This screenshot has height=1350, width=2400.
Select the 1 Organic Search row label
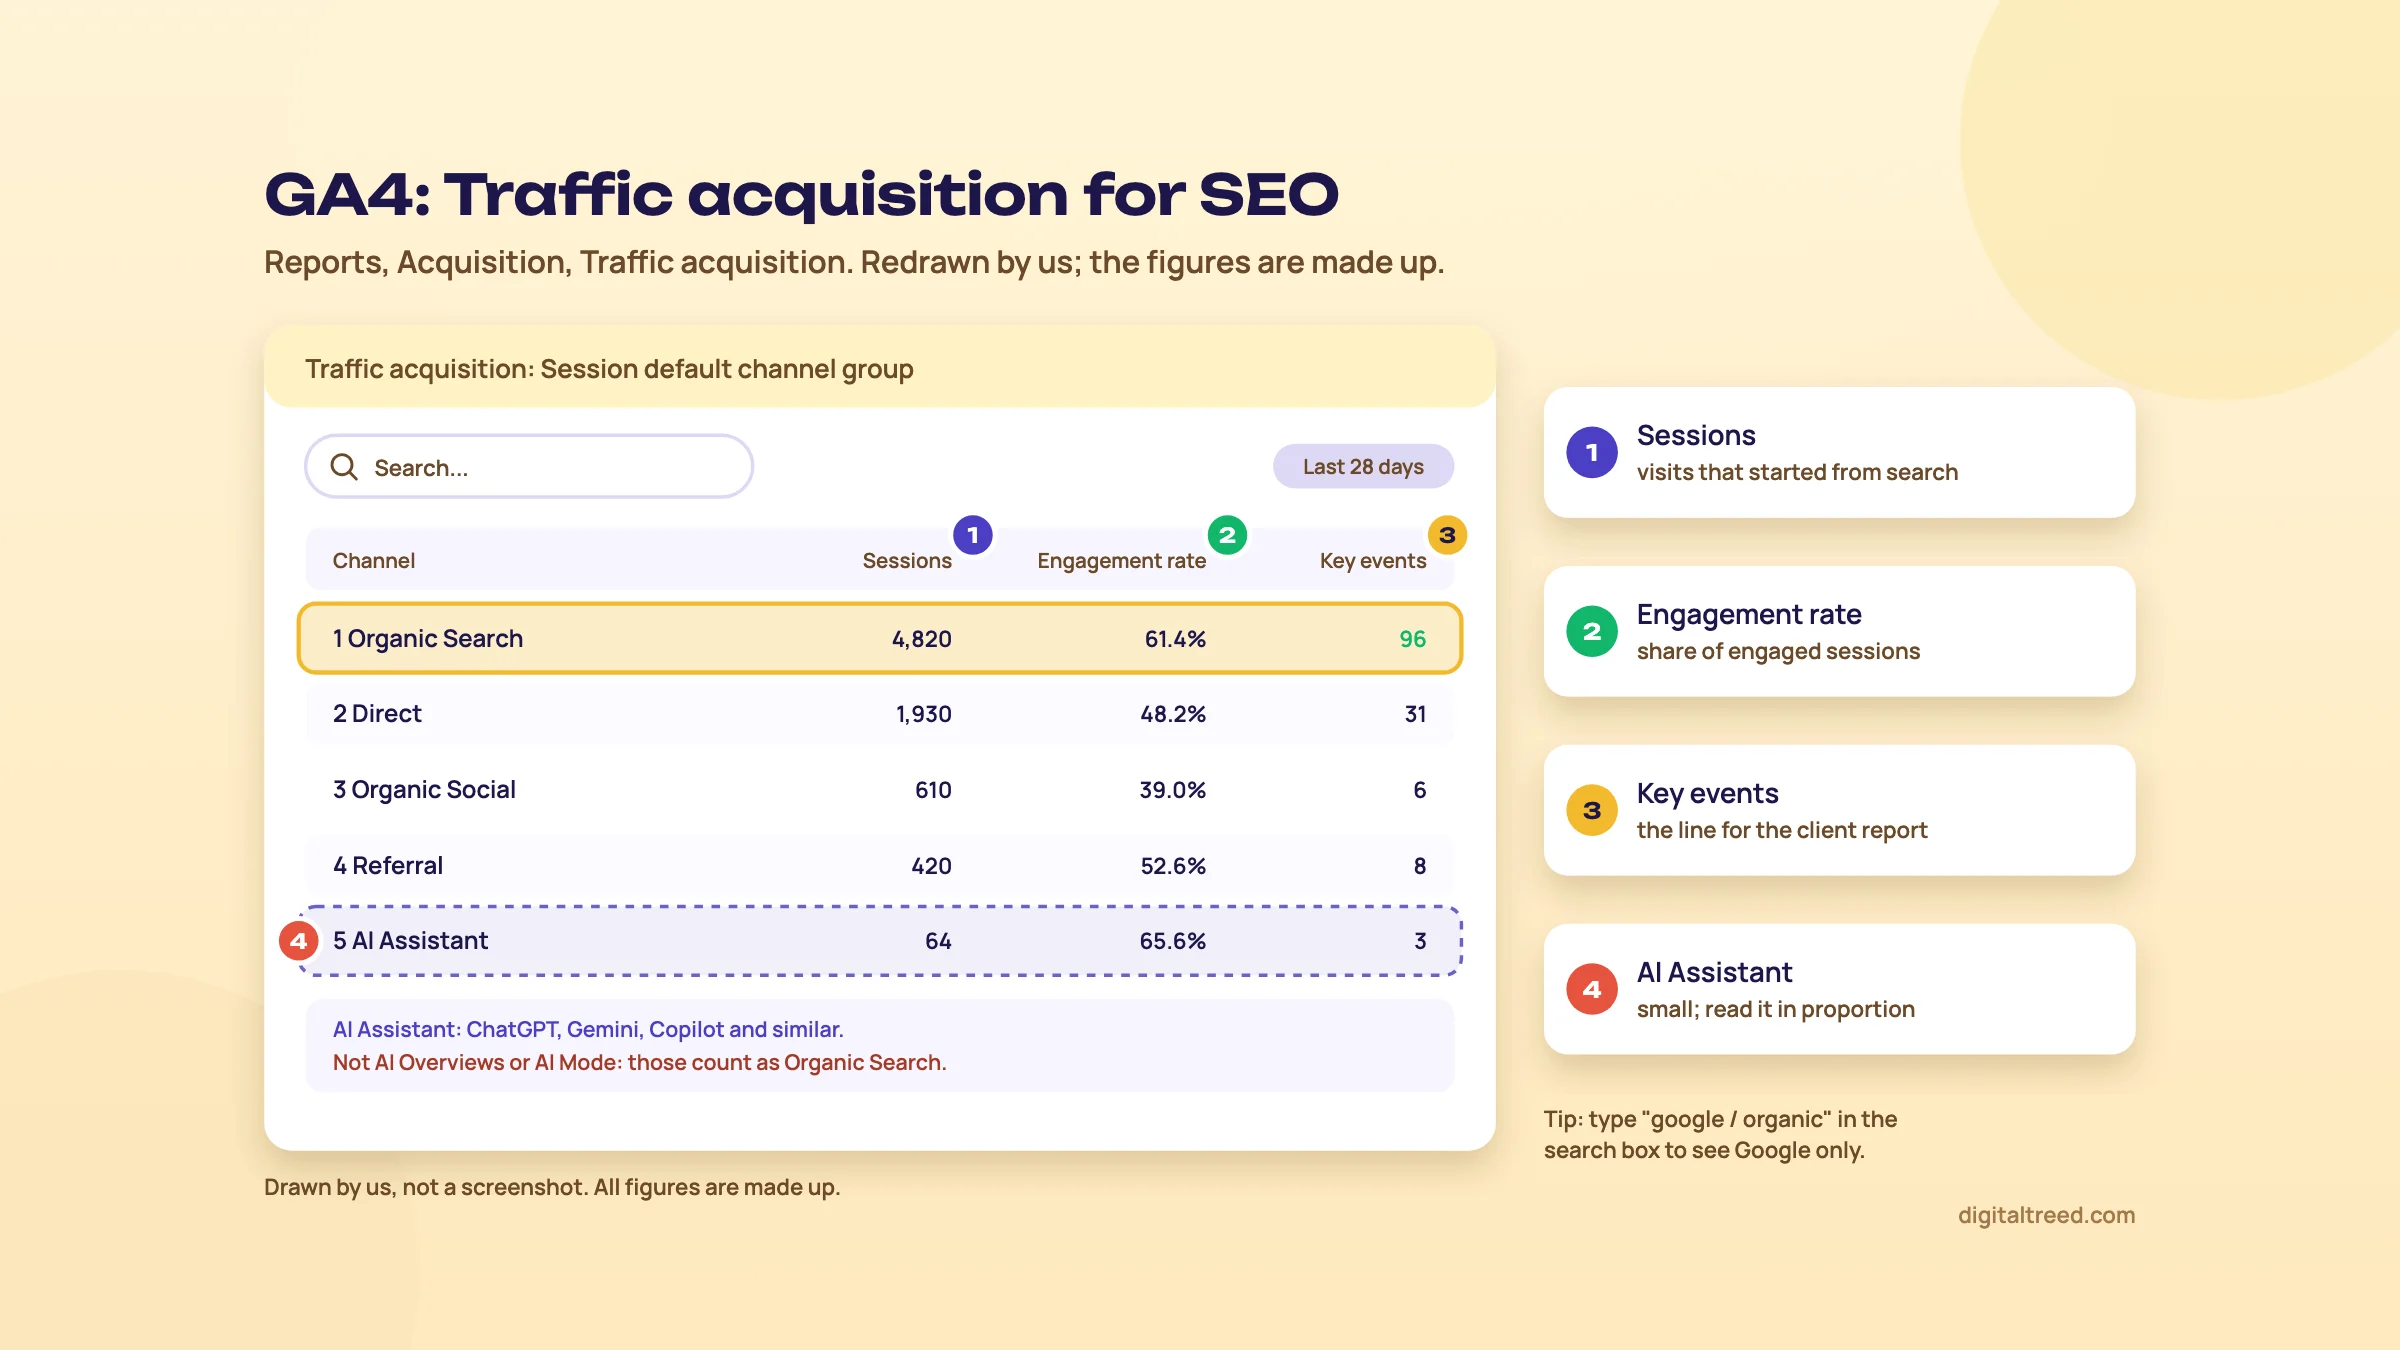(x=428, y=639)
